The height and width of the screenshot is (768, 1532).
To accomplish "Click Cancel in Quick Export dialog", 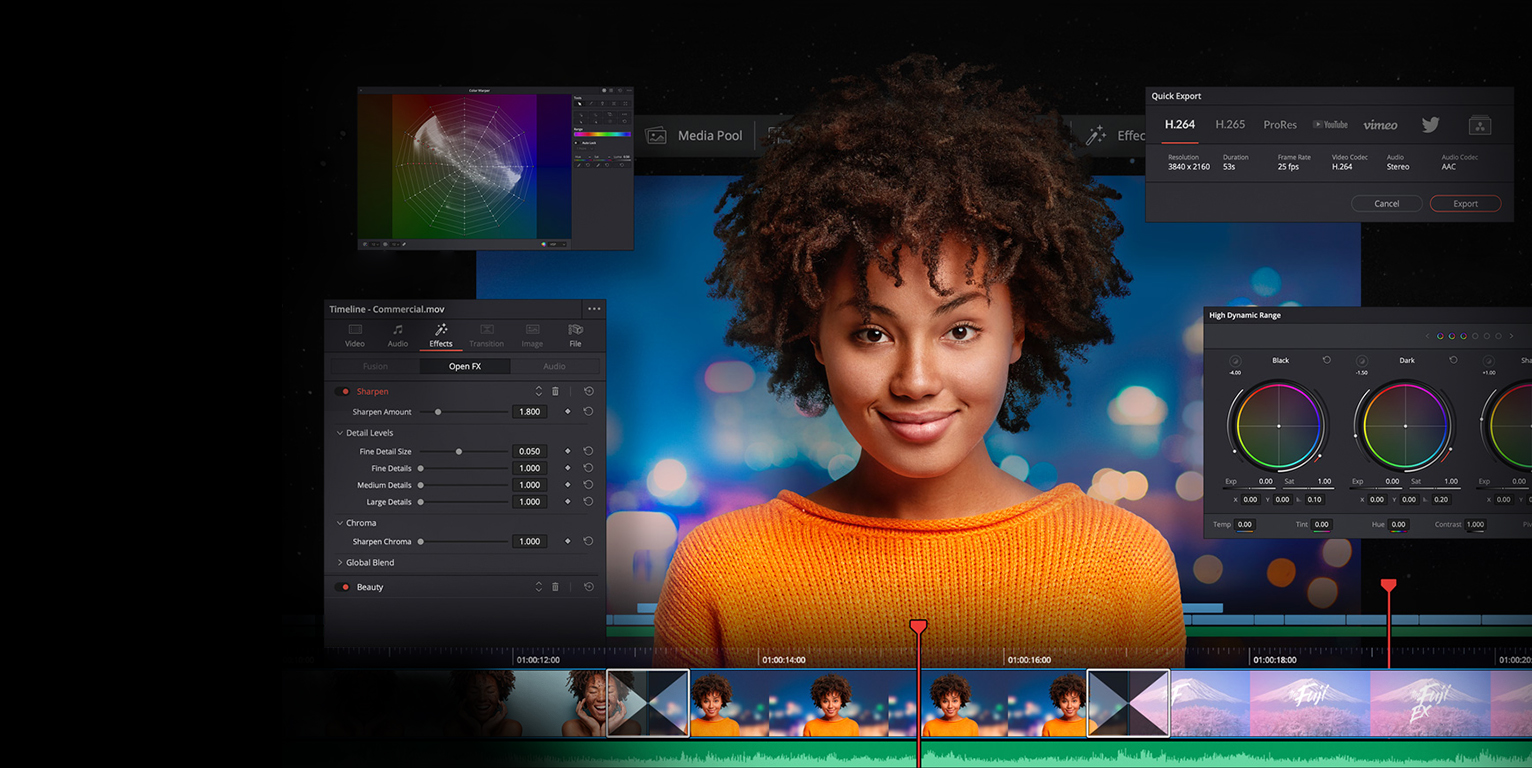I will click(x=1386, y=204).
